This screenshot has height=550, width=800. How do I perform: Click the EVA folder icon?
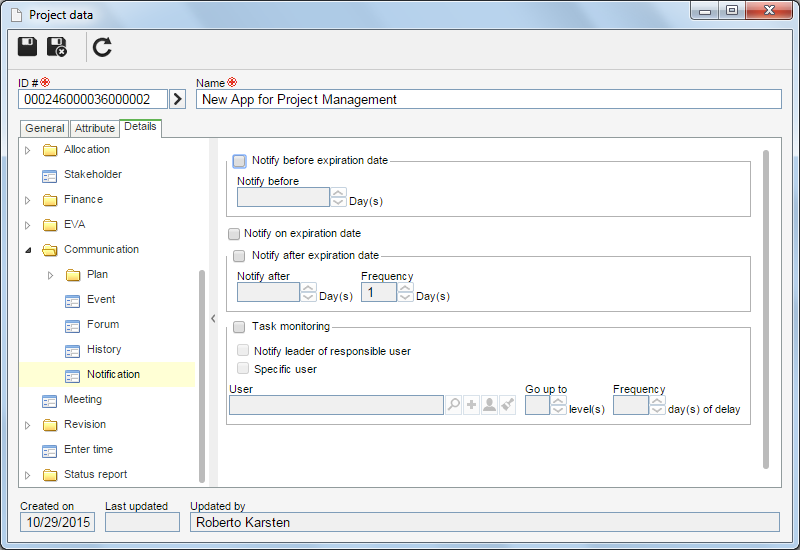(x=50, y=225)
